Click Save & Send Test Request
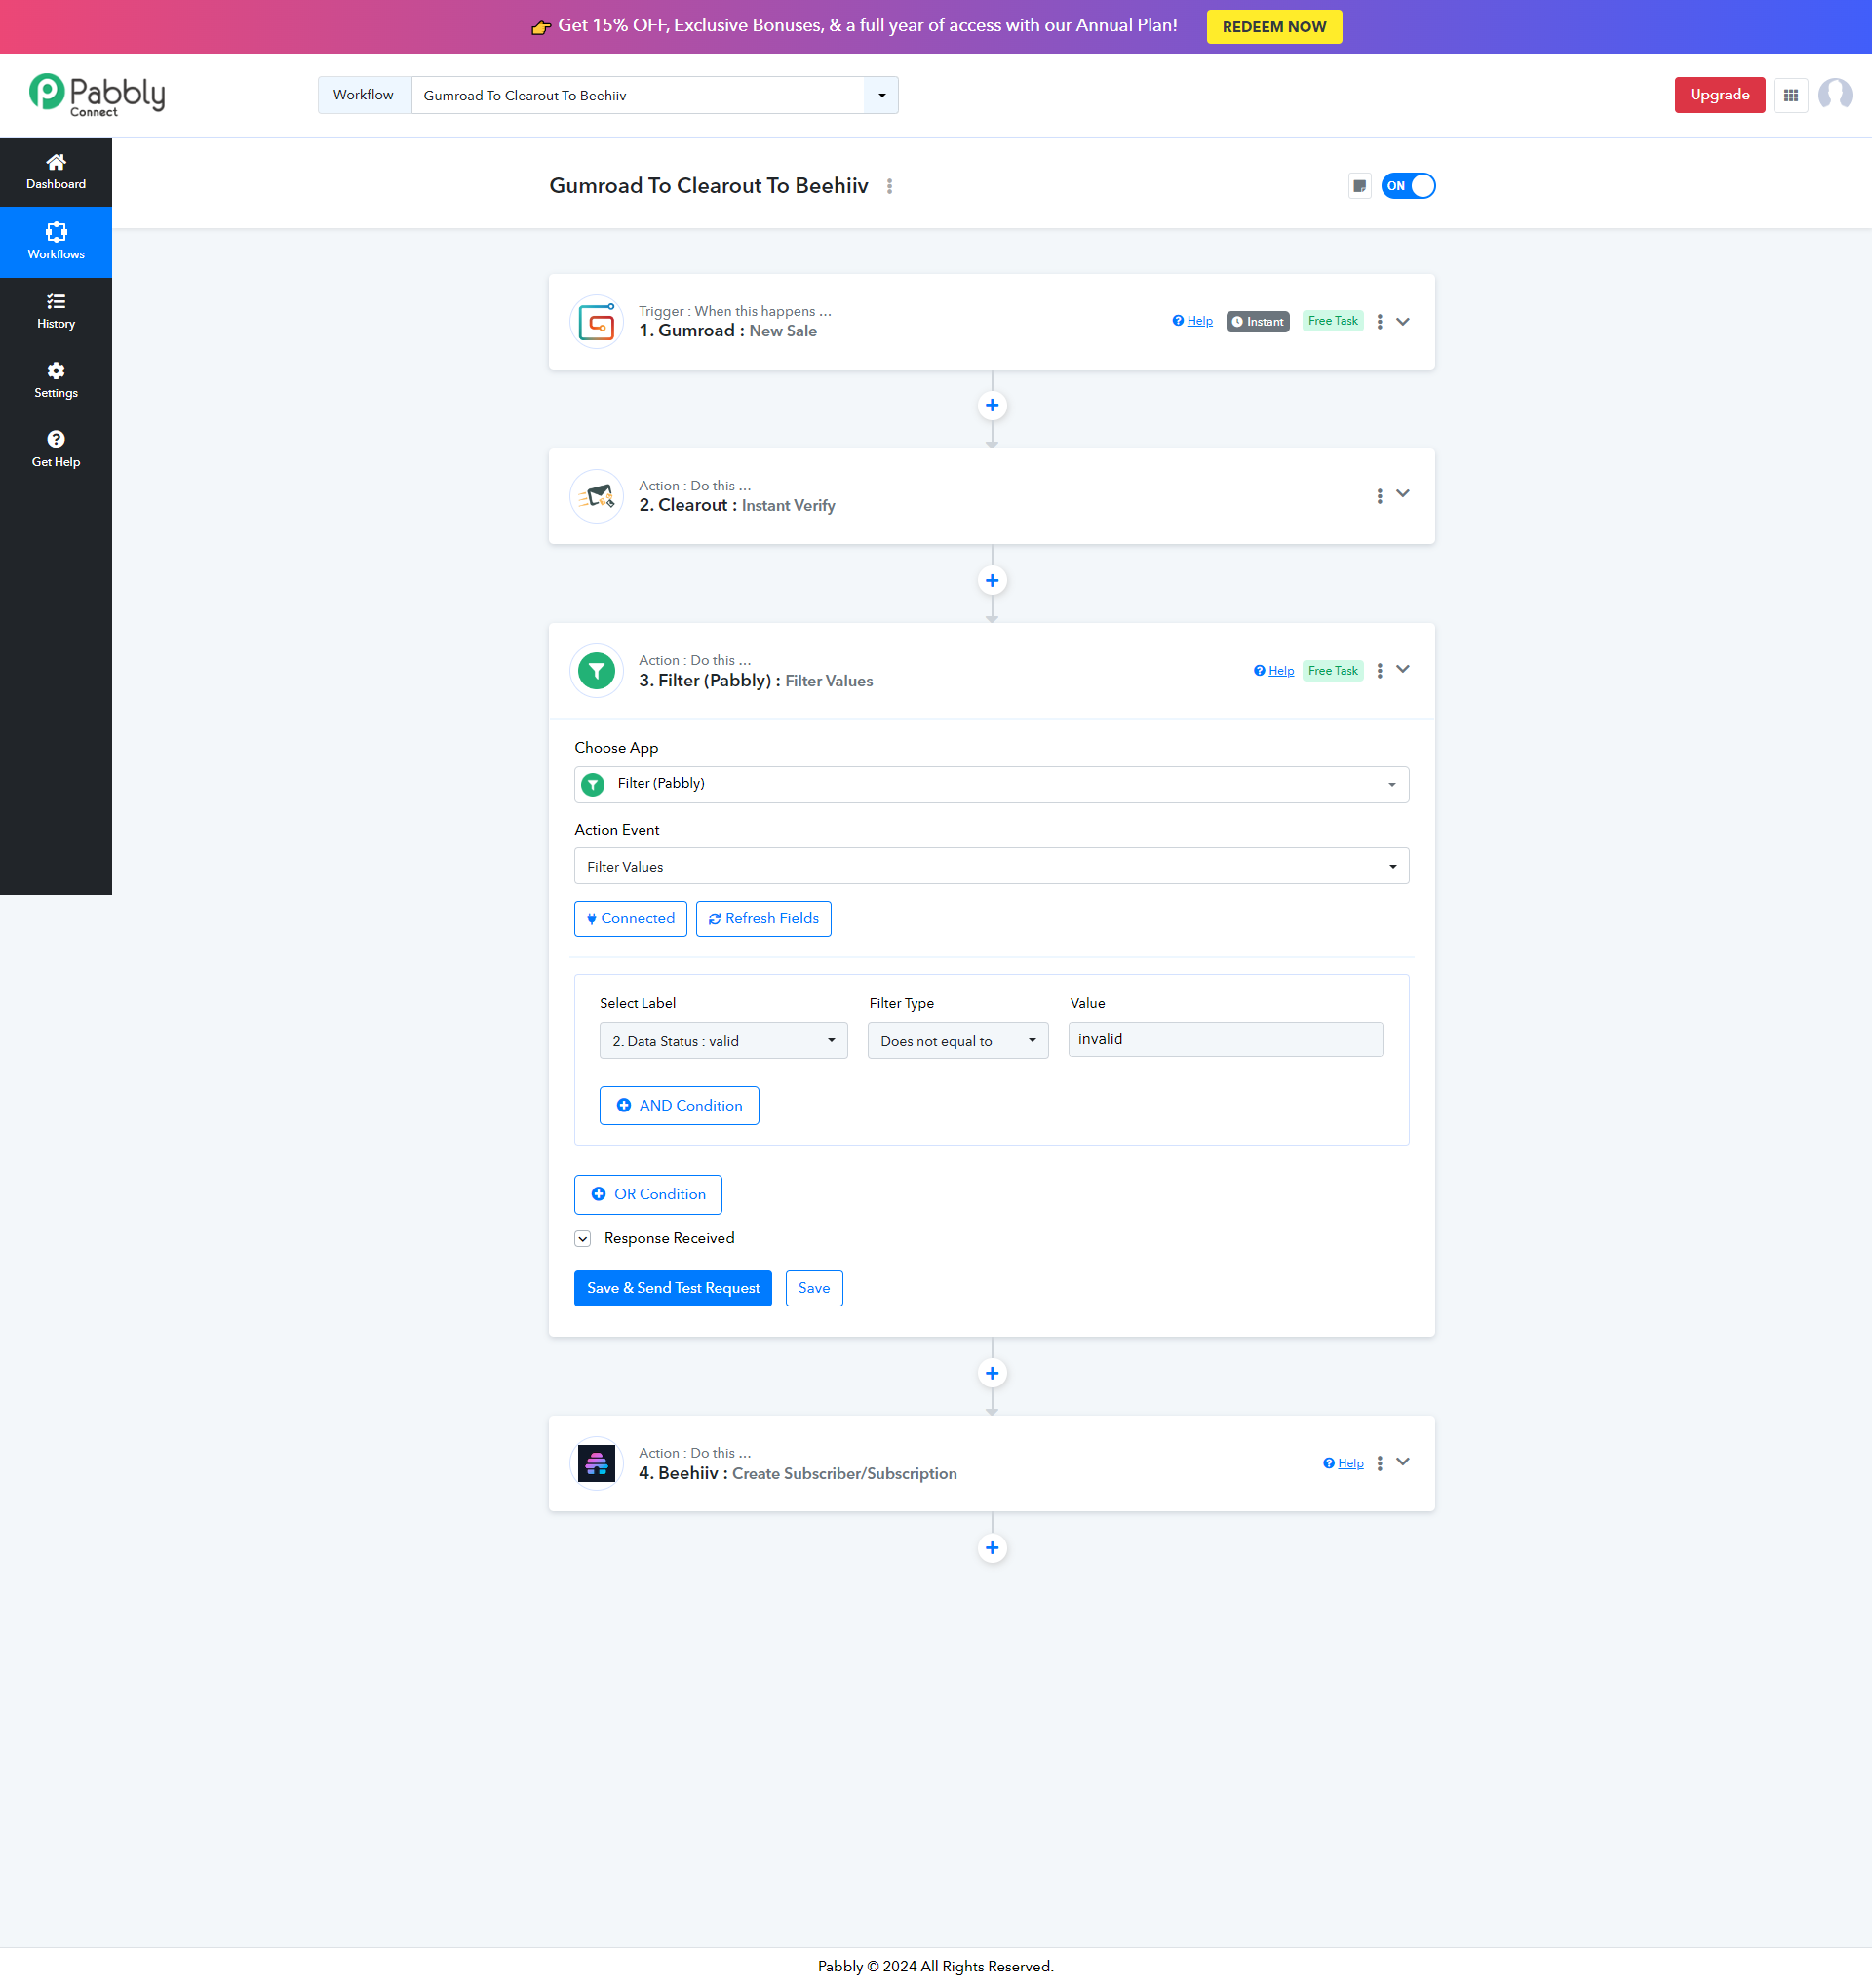This screenshot has width=1872, height=1988. (x=673, y=1289)
